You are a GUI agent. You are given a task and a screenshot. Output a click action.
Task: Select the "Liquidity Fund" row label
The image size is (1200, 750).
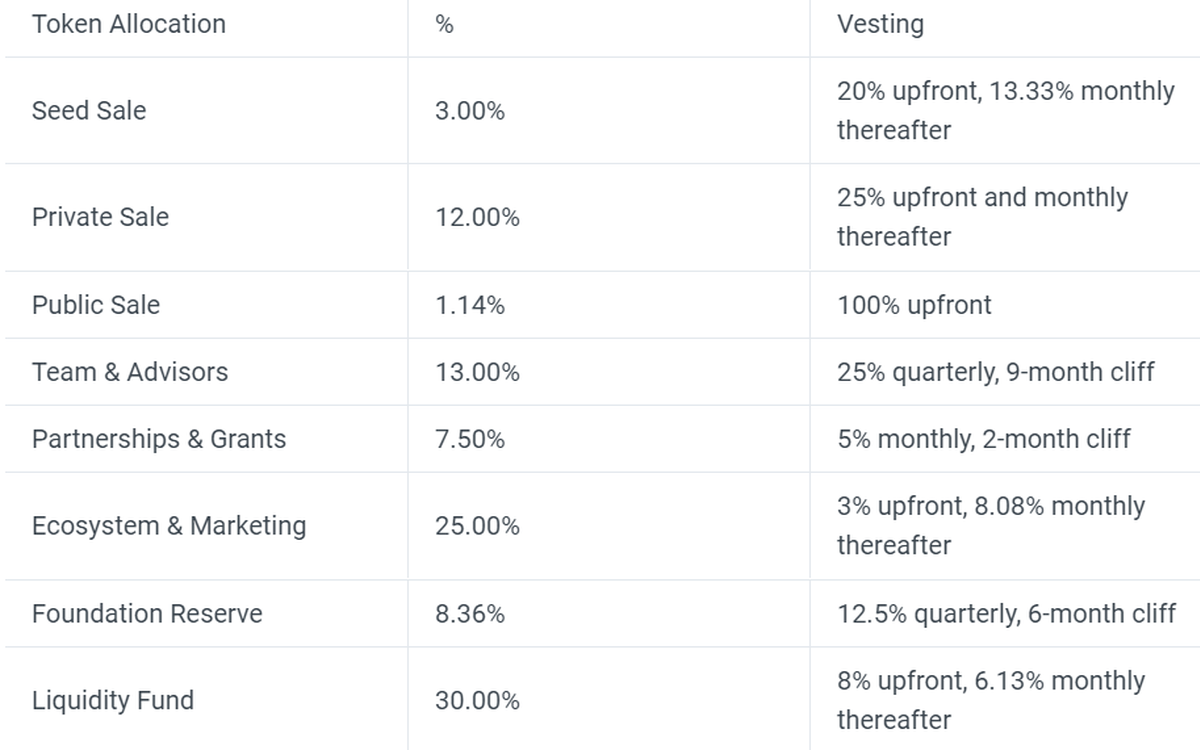113,700
